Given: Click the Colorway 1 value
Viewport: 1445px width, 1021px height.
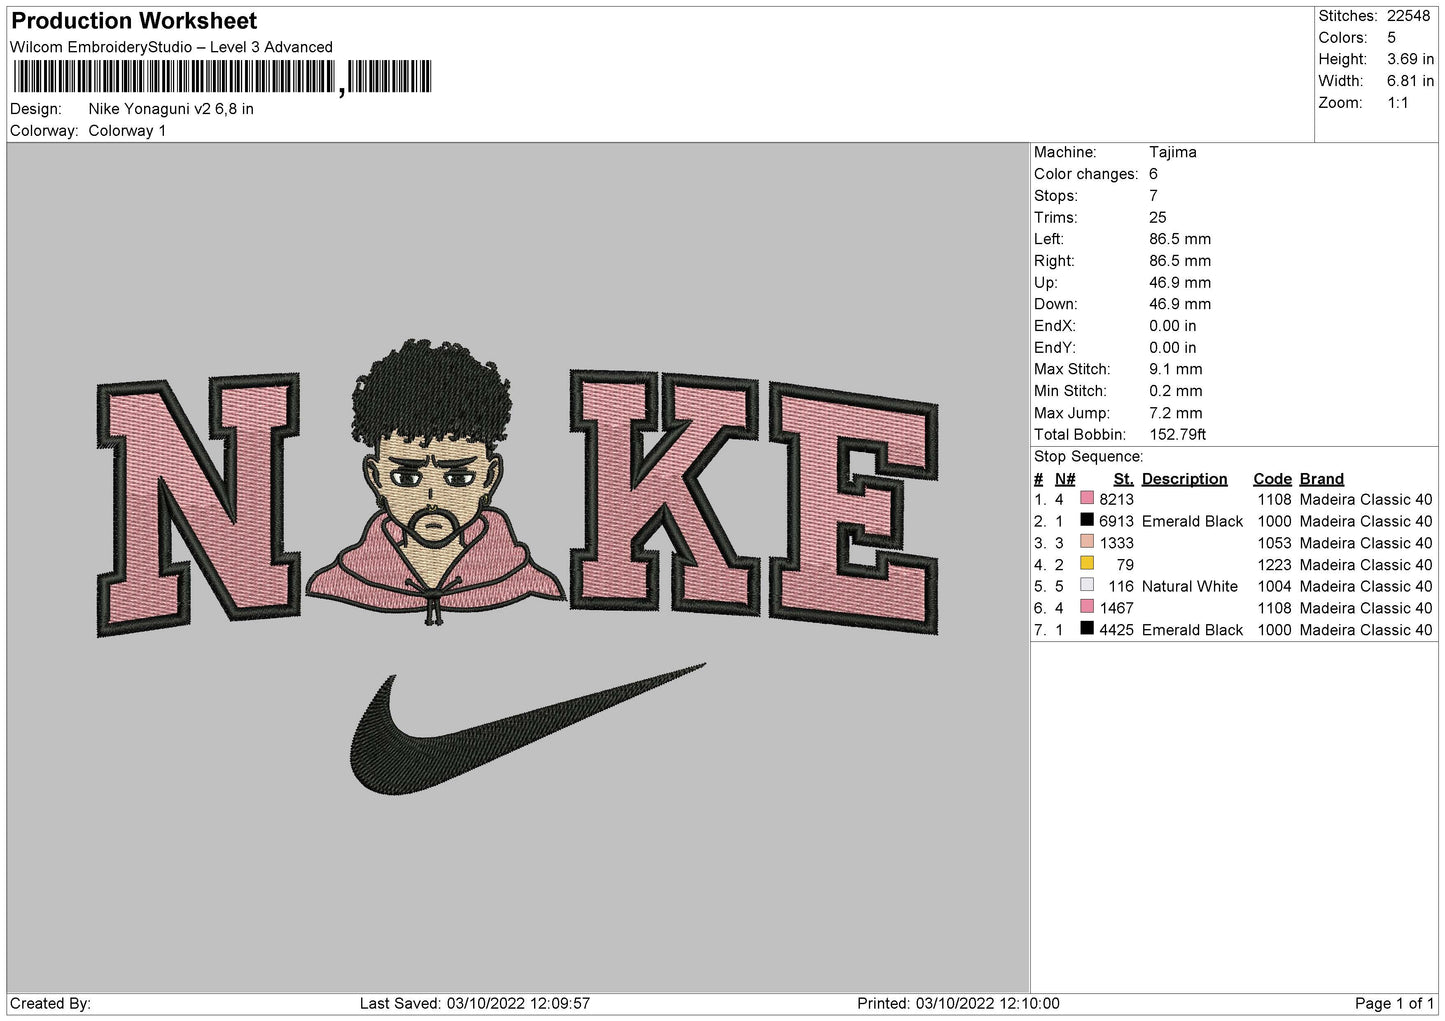Looking at the screenshot, I should point(127,131).
